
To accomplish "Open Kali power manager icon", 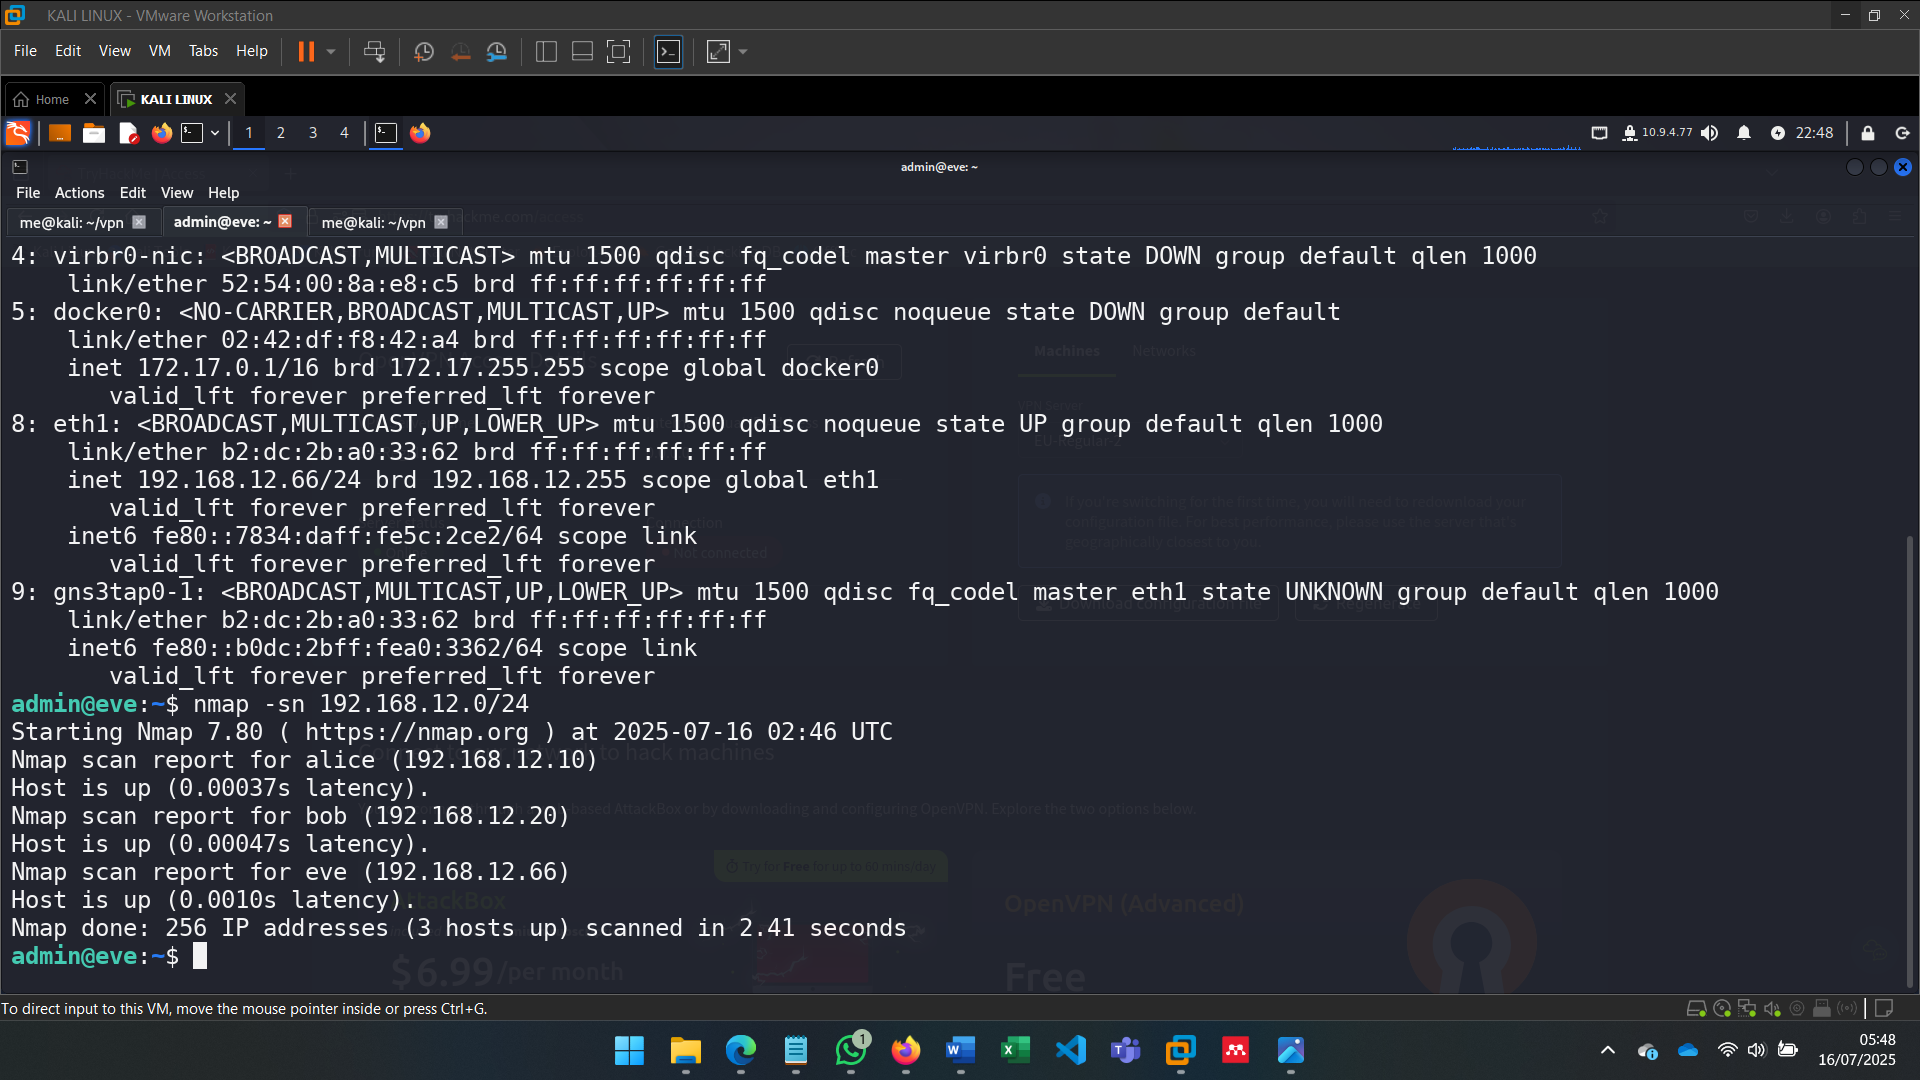I will coord(1777,133).
